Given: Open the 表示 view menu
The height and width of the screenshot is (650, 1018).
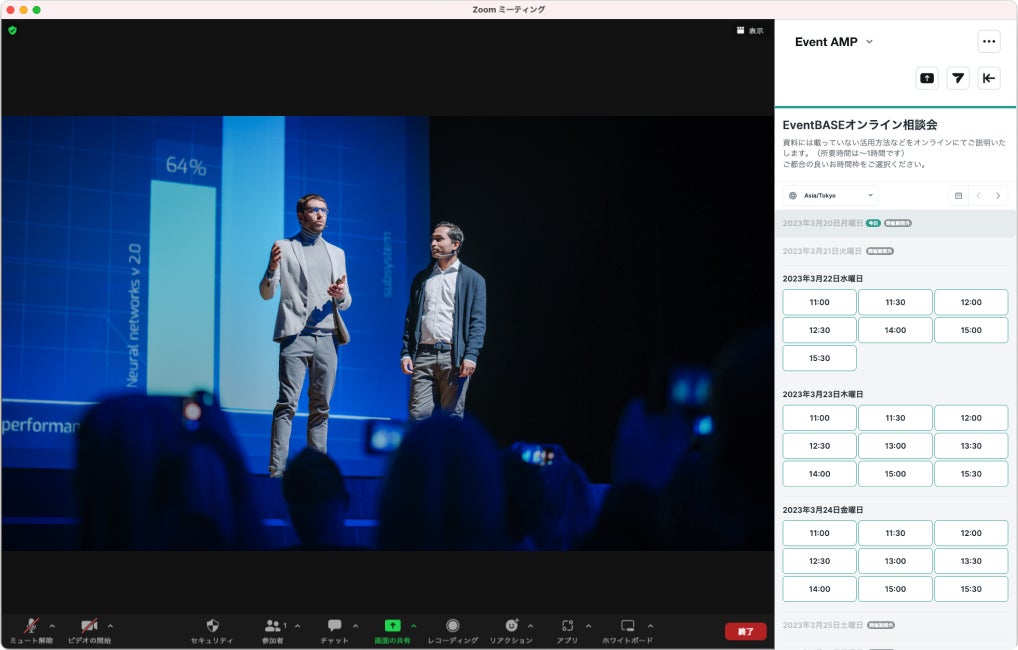Looking at the screenshot, I should pyautogui.click(x=750, y=31).
